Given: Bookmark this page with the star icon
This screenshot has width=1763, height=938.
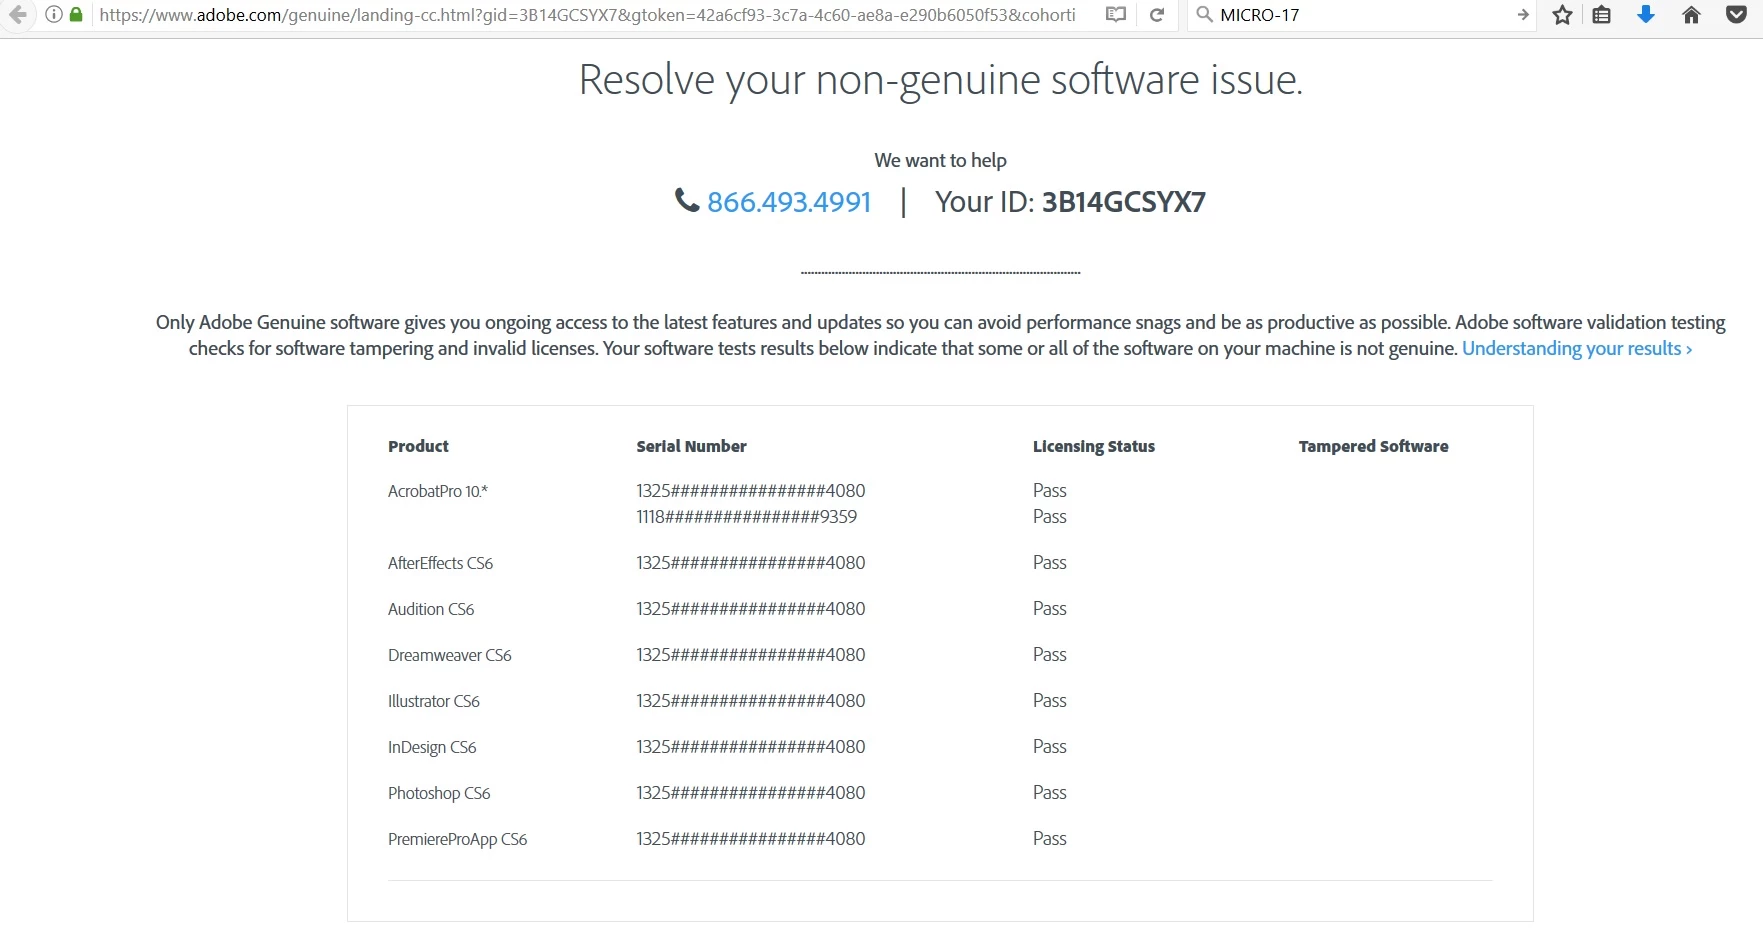Looking at the screenshot, I should pyautogui.click(x=1563, y=15).
